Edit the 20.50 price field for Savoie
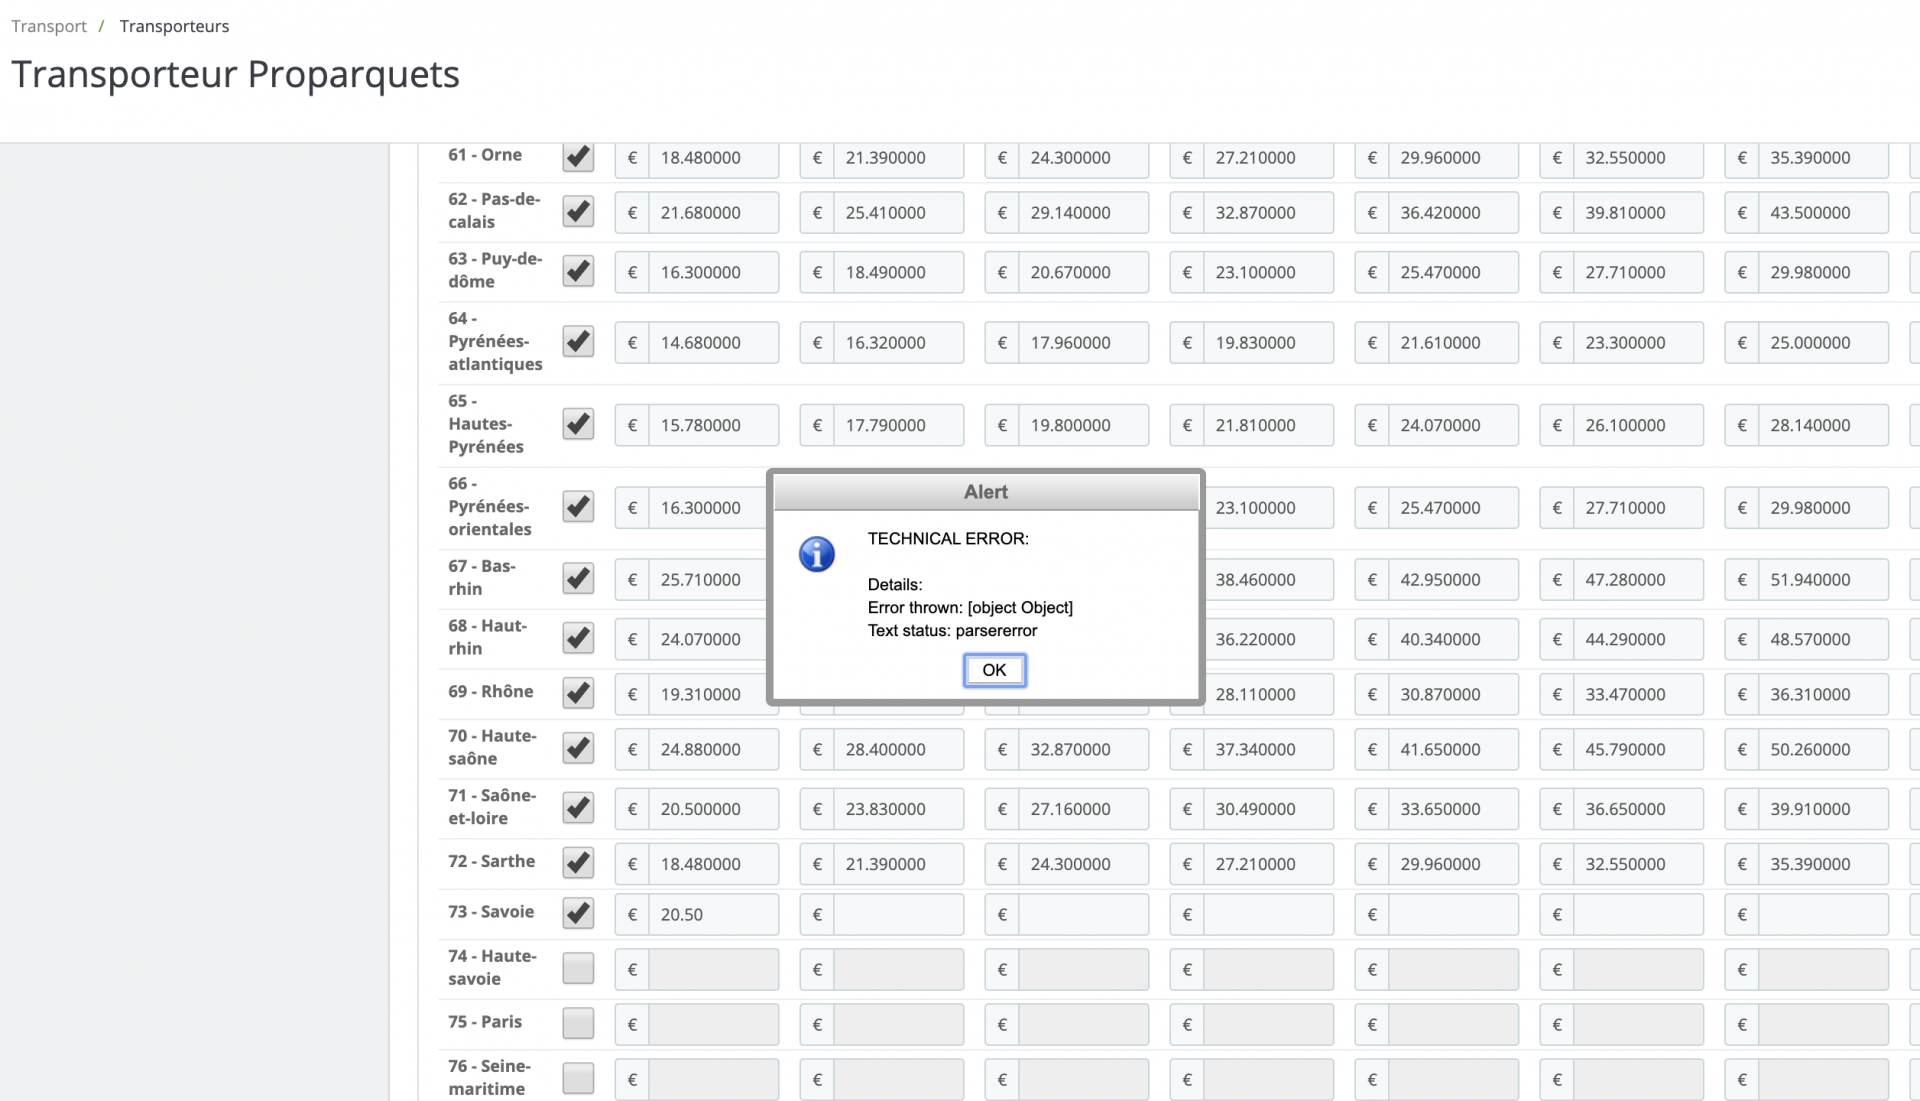The image size is (1920, 1101). 713,914
